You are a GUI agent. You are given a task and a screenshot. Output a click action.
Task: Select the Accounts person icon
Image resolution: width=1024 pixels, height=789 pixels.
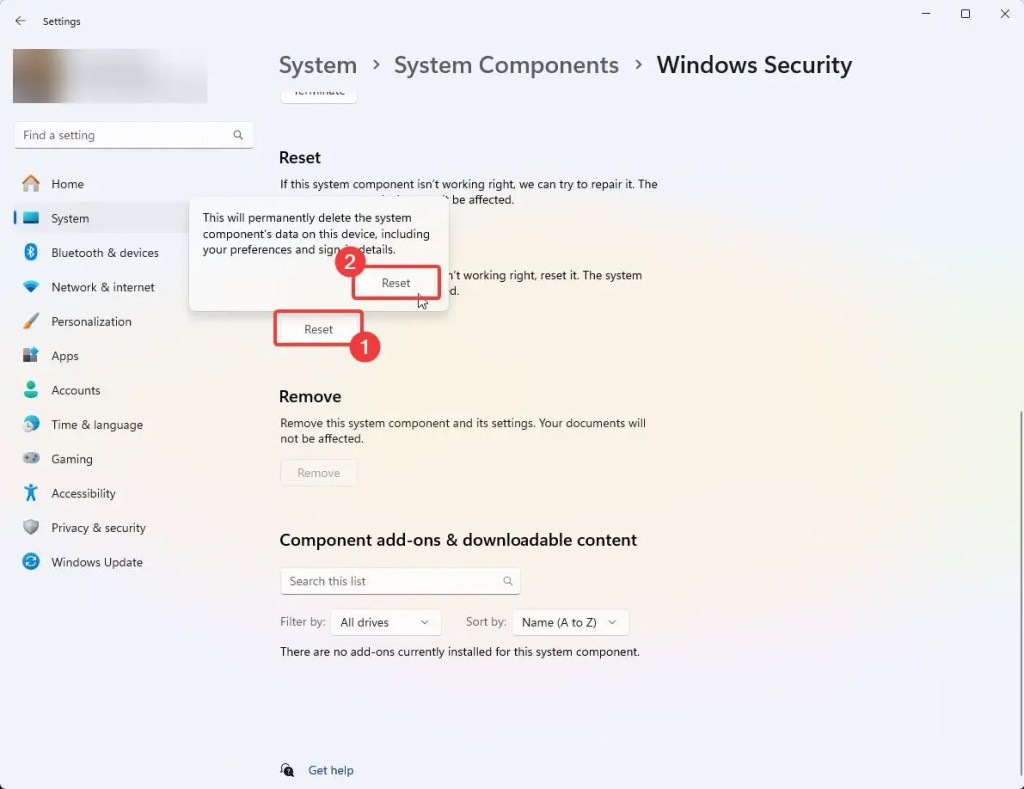31,390
